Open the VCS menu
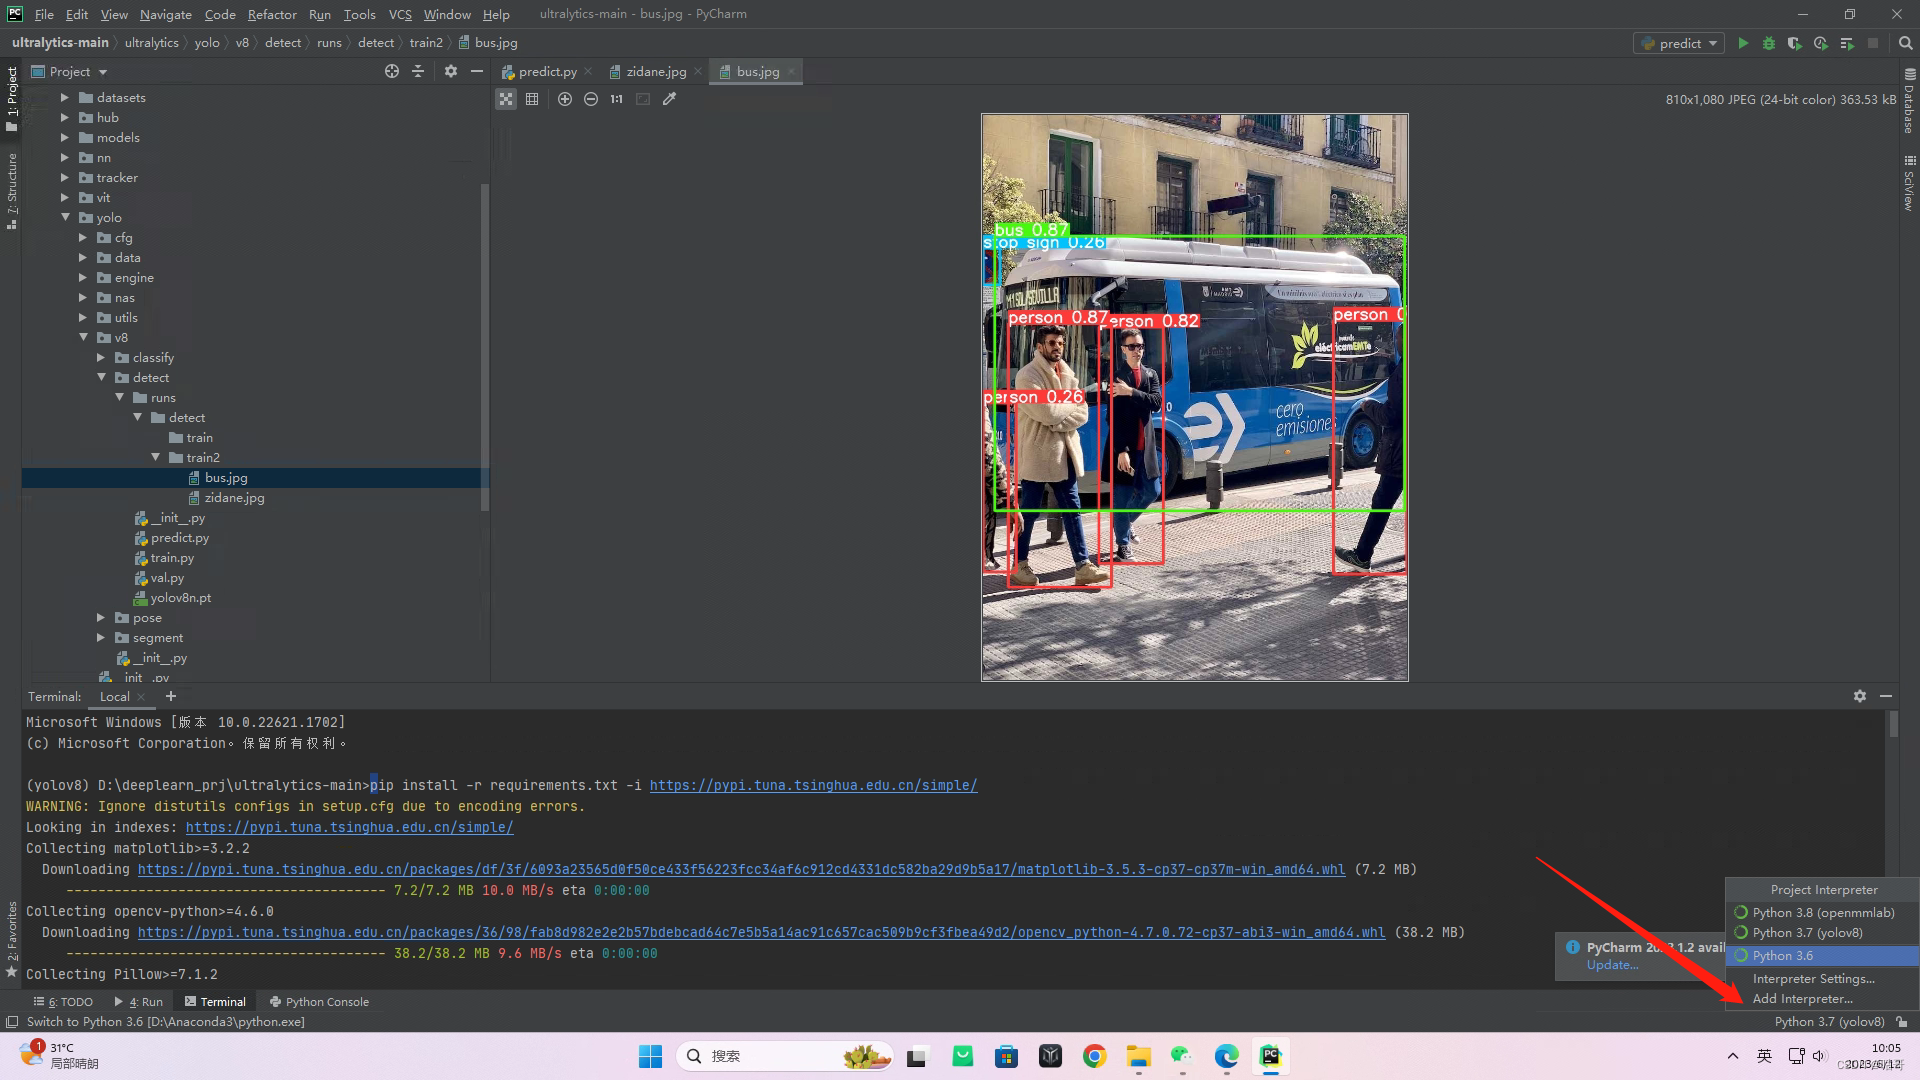Screen dimensions: 1920x1080 click(x=400, y=14)
